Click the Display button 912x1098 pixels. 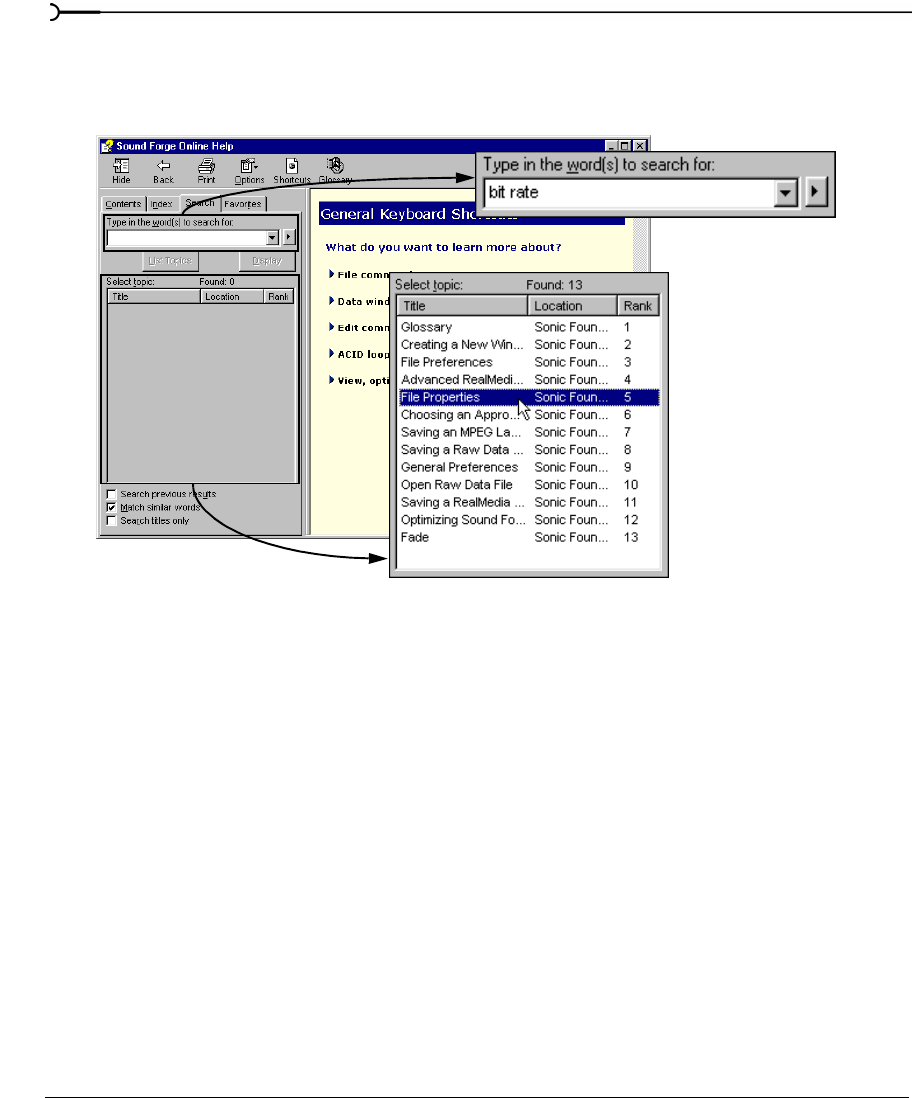pos(267,260)
